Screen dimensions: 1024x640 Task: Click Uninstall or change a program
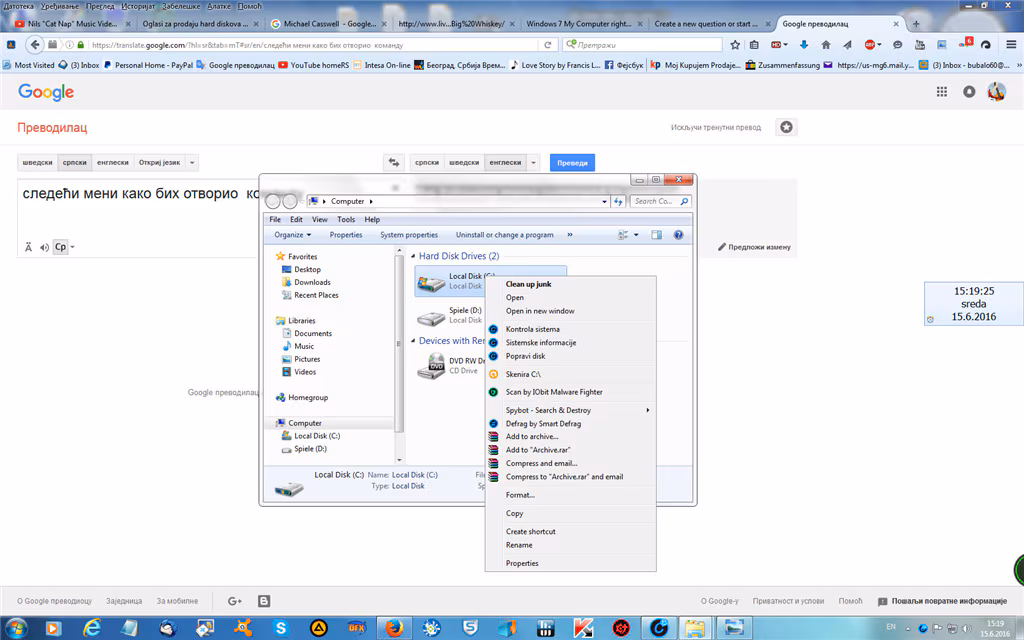pyautogui.click(x=504, y=235)
